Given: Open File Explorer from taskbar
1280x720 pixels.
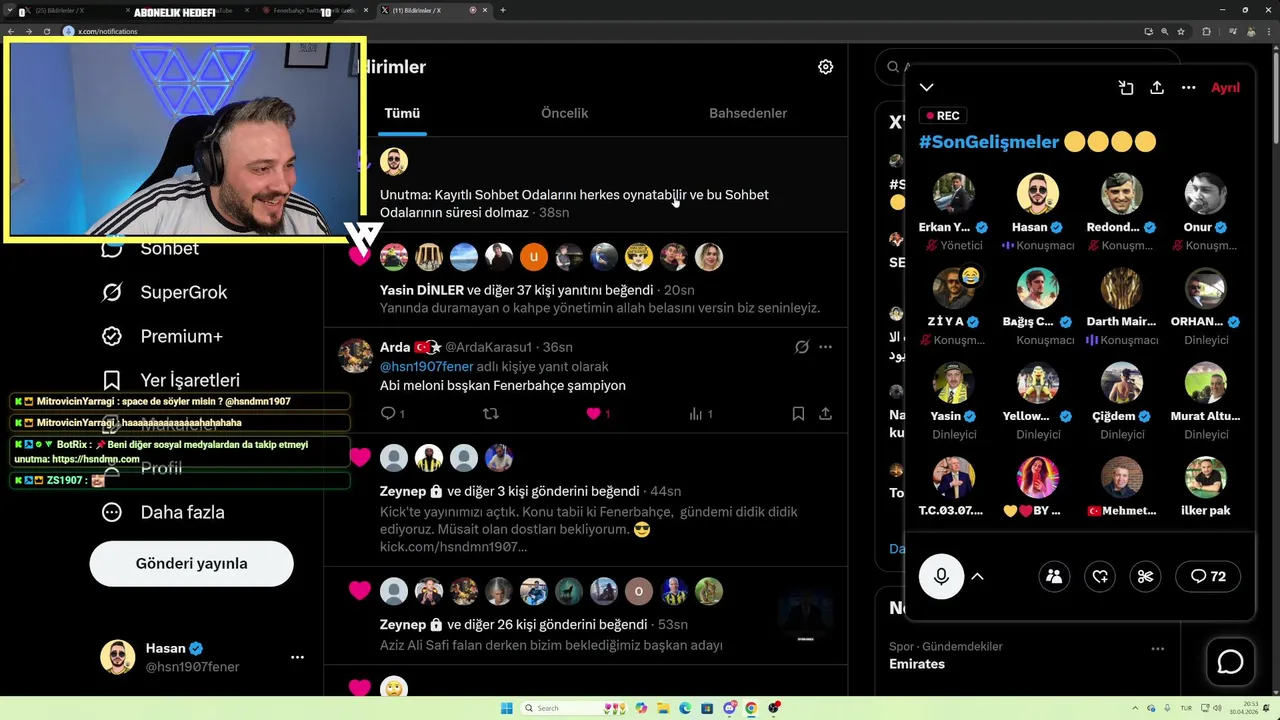Looking at the screenshot, I should (x=663, y=708).
